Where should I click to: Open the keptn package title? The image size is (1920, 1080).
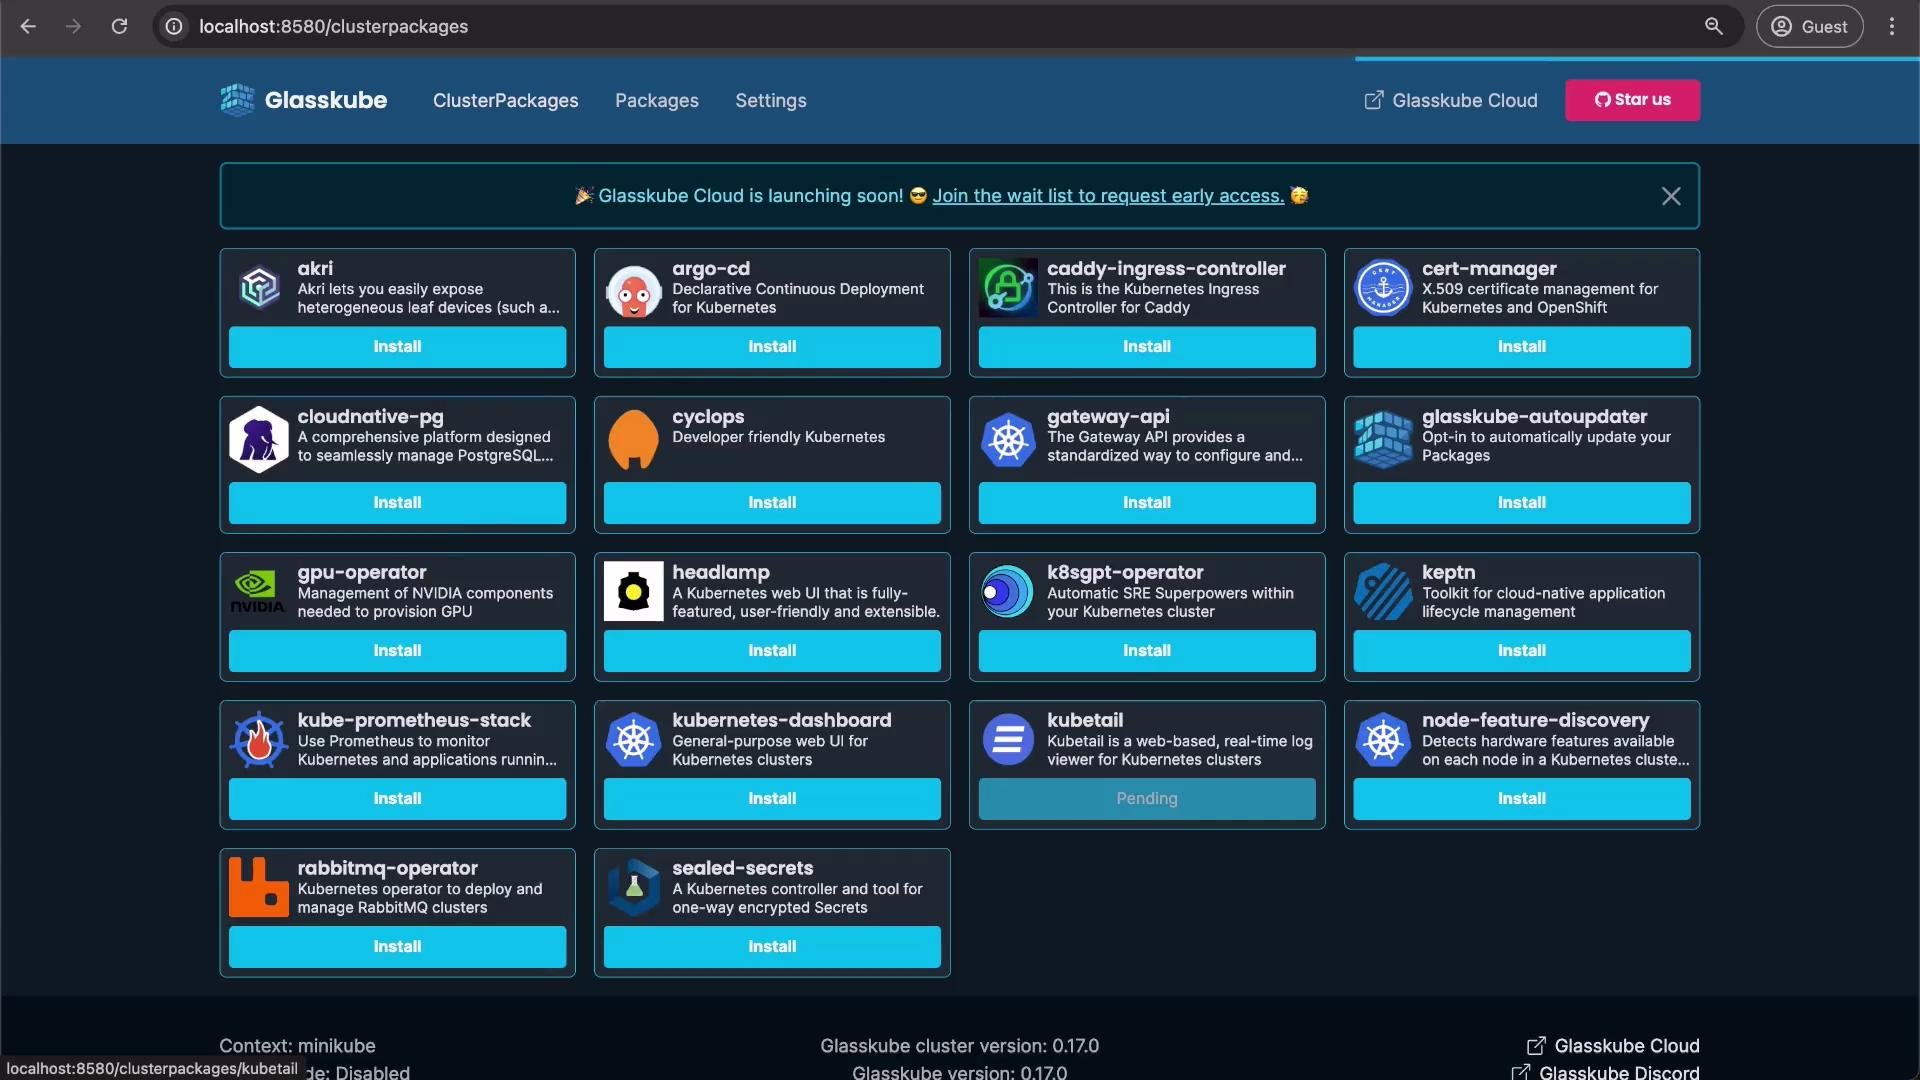tap(1448, 572)
